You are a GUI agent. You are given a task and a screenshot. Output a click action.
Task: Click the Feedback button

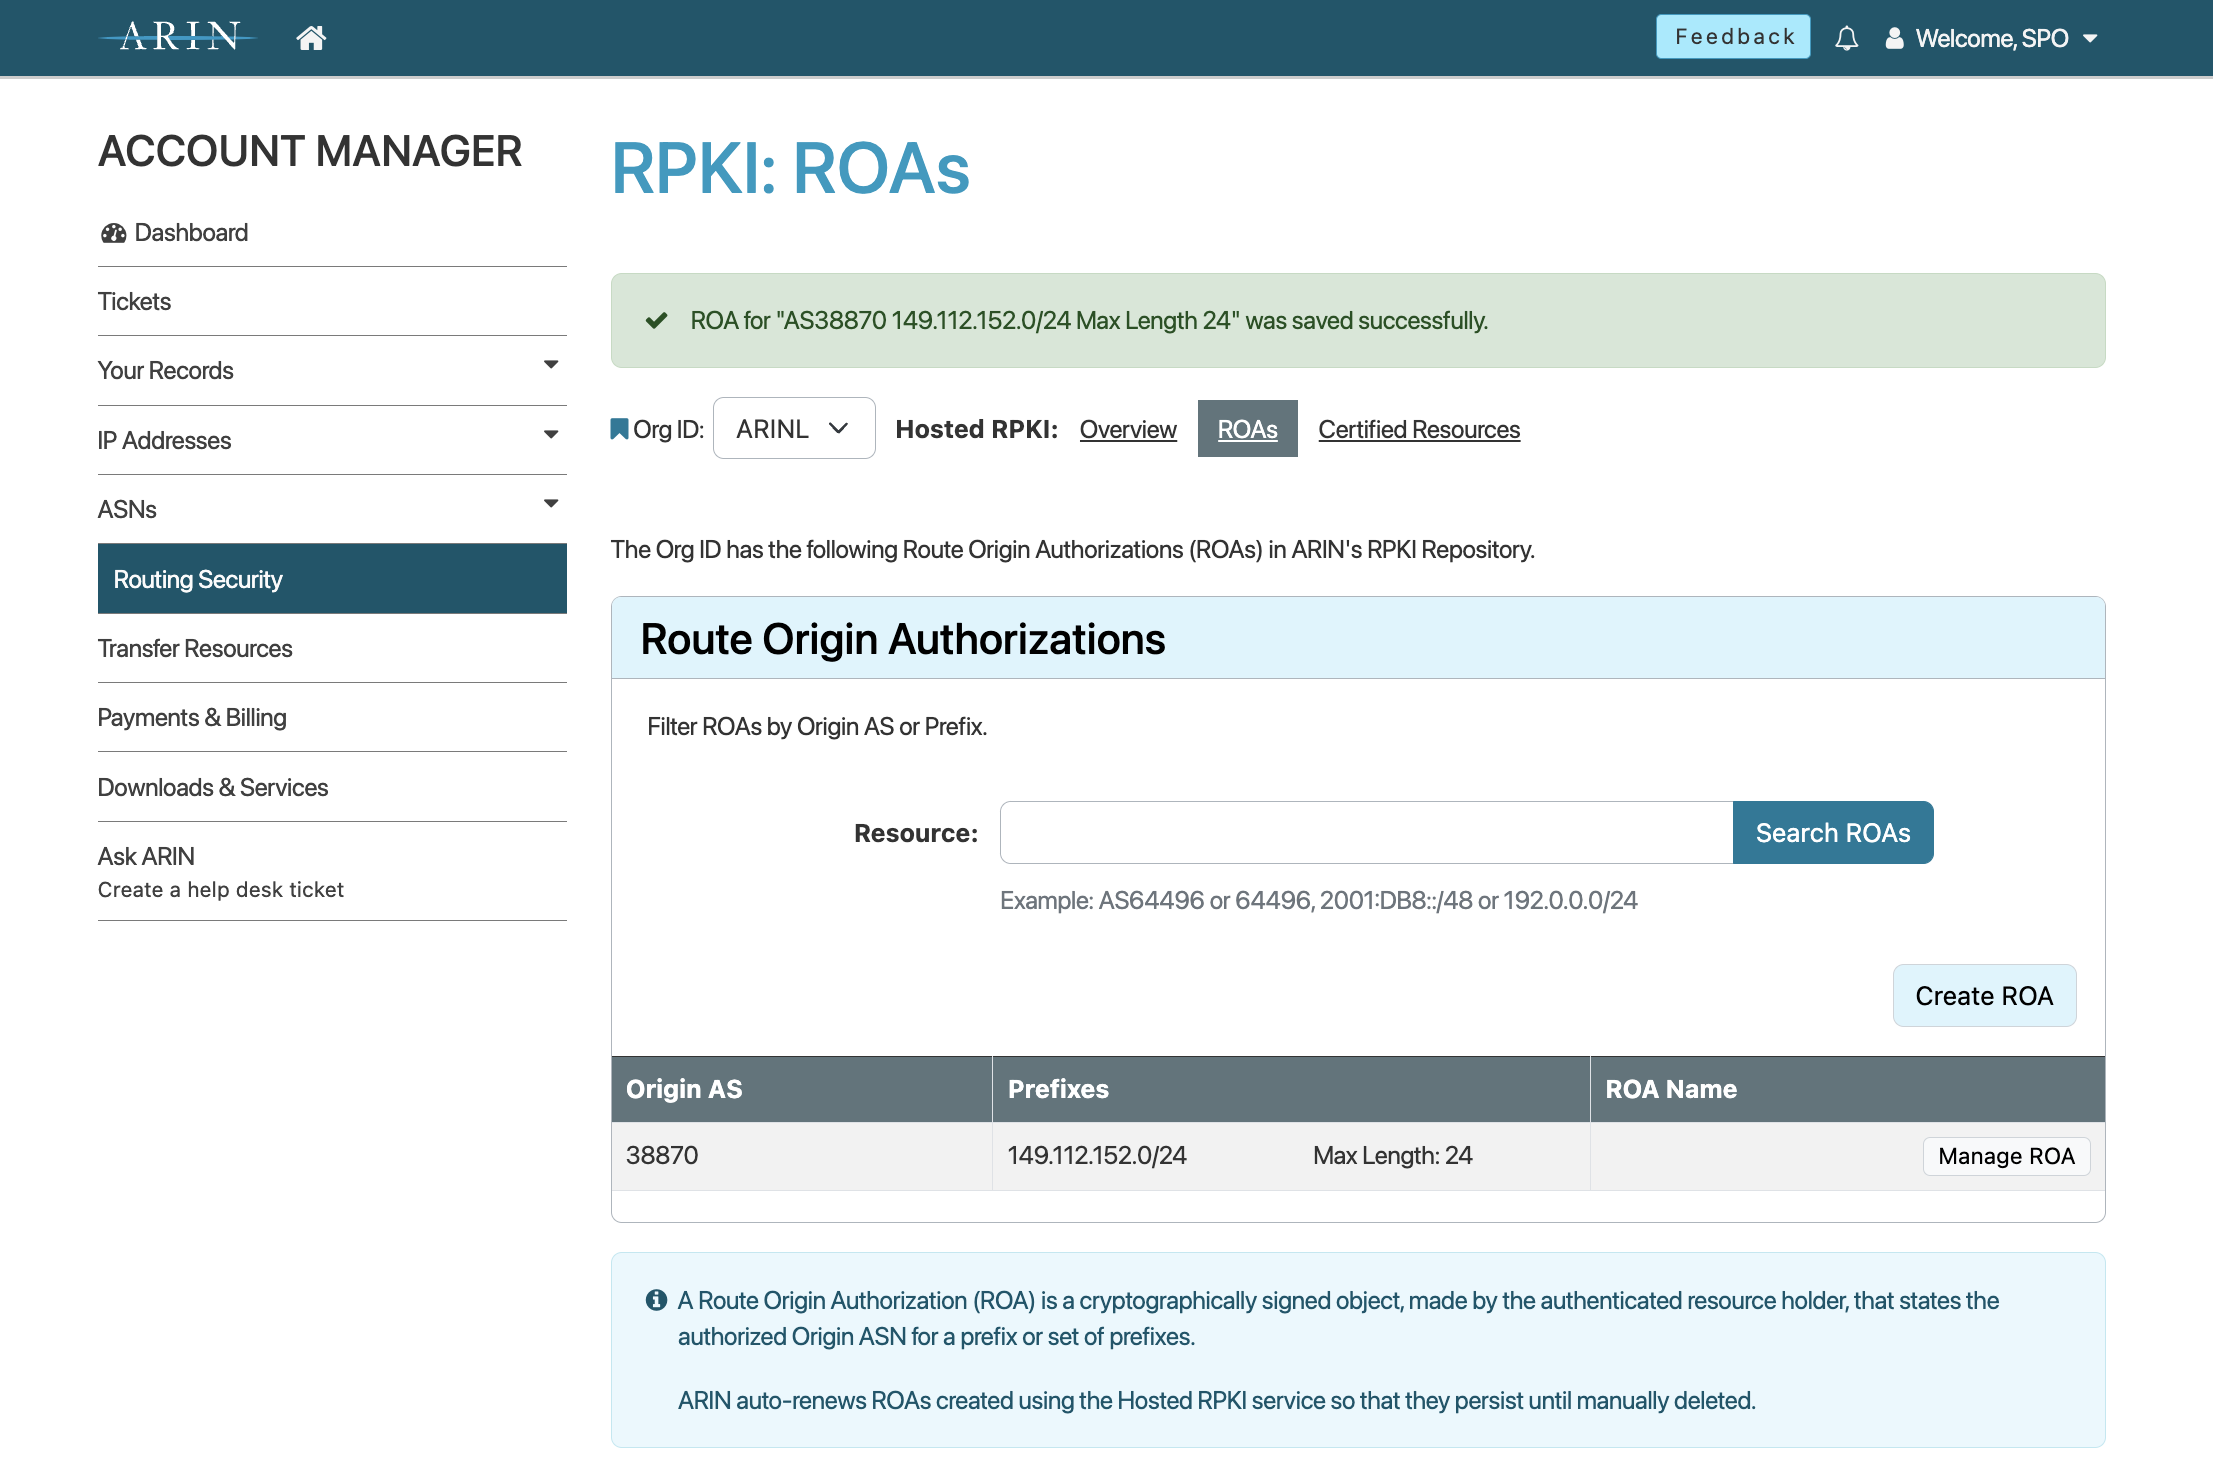pyautogui.click(x=1733, y=37)
